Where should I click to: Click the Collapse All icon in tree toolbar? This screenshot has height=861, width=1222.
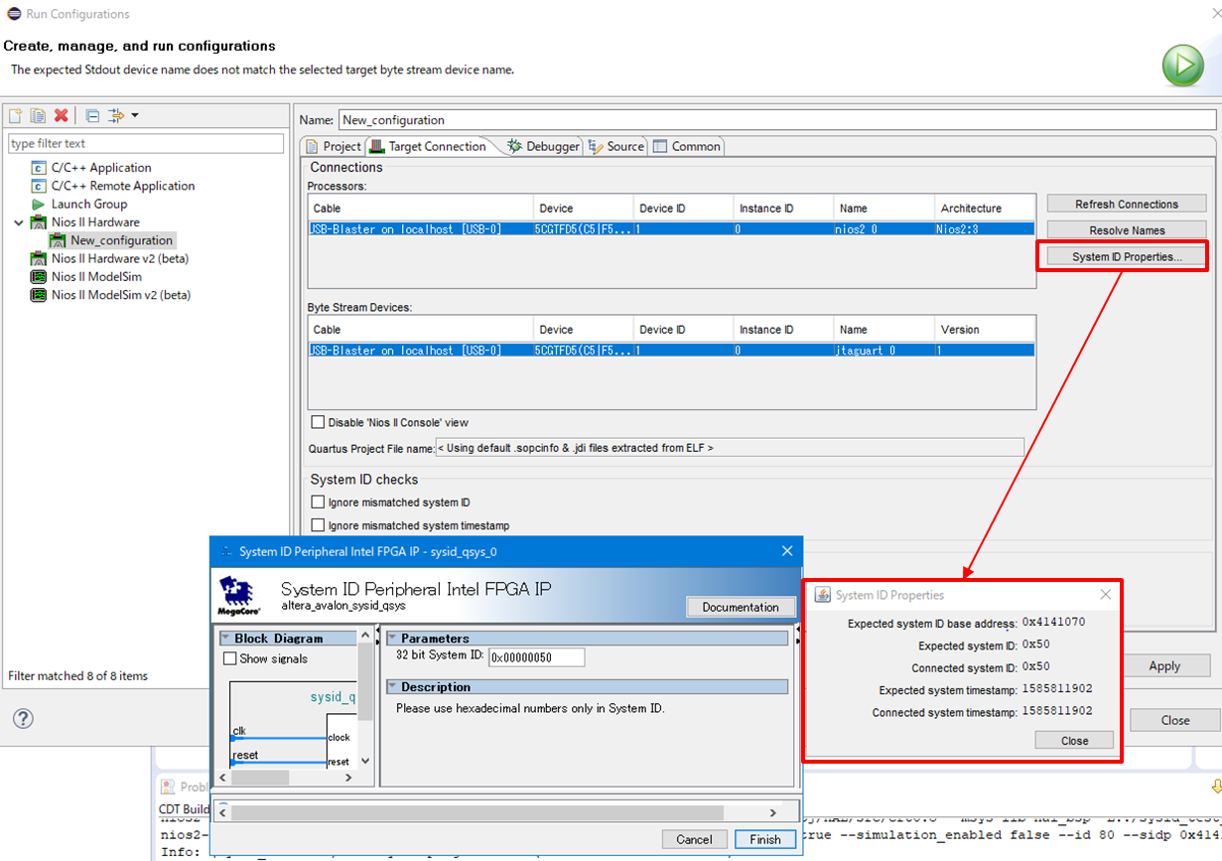[92, 116]
